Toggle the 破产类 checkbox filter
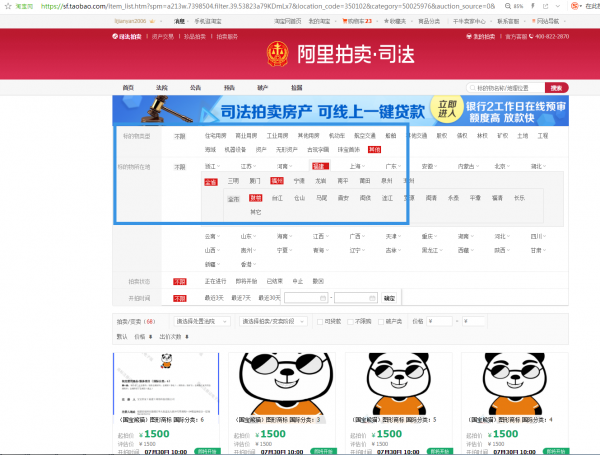 380,322
